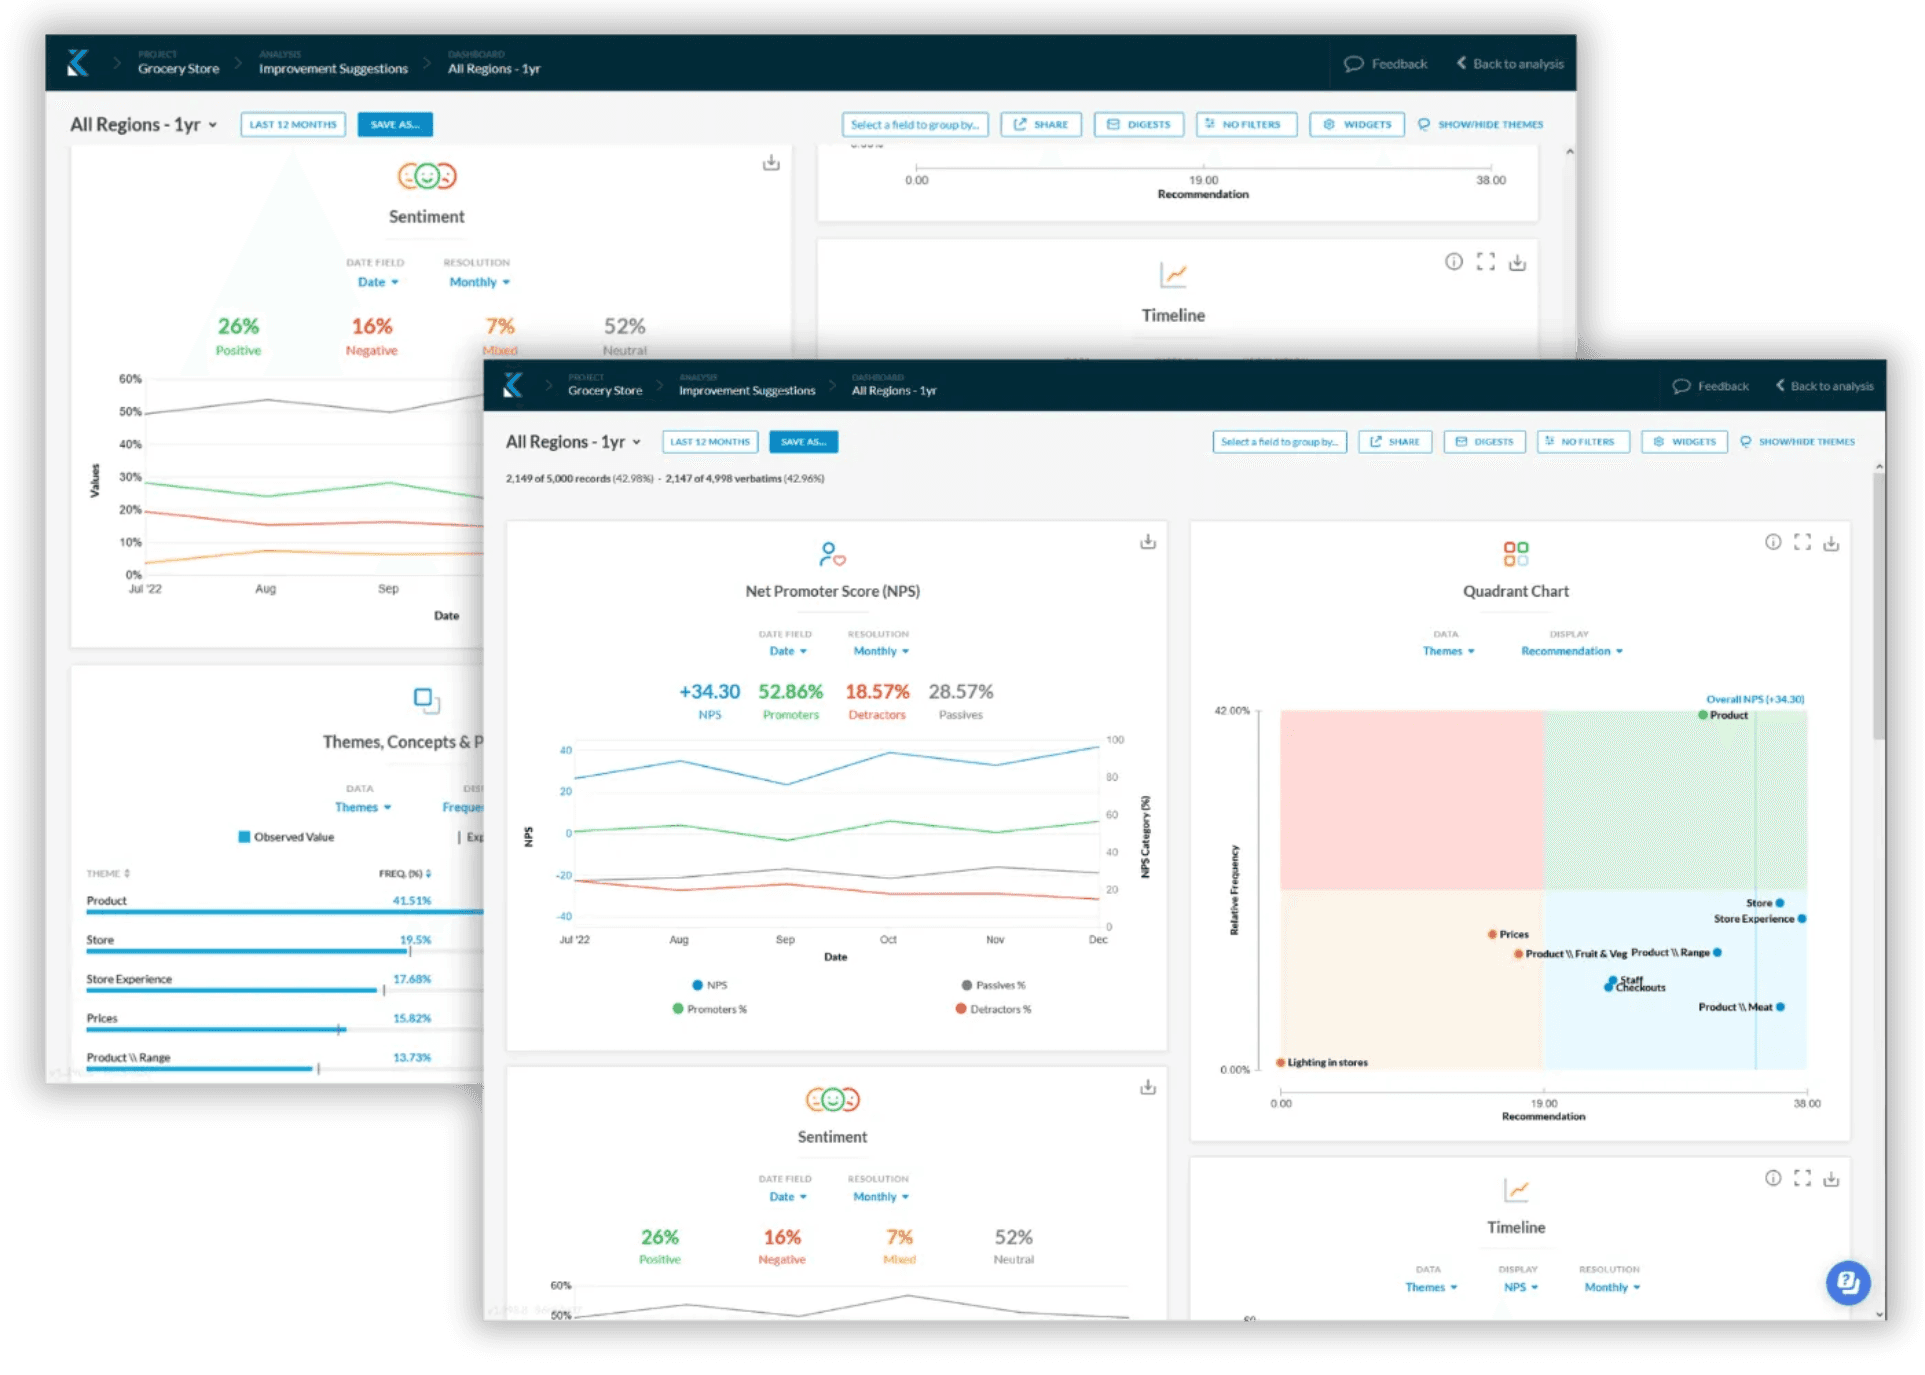1925x1375 pixels.
Task: Click the Product point on quadrant chart
Action: [x=1703, y=715]
